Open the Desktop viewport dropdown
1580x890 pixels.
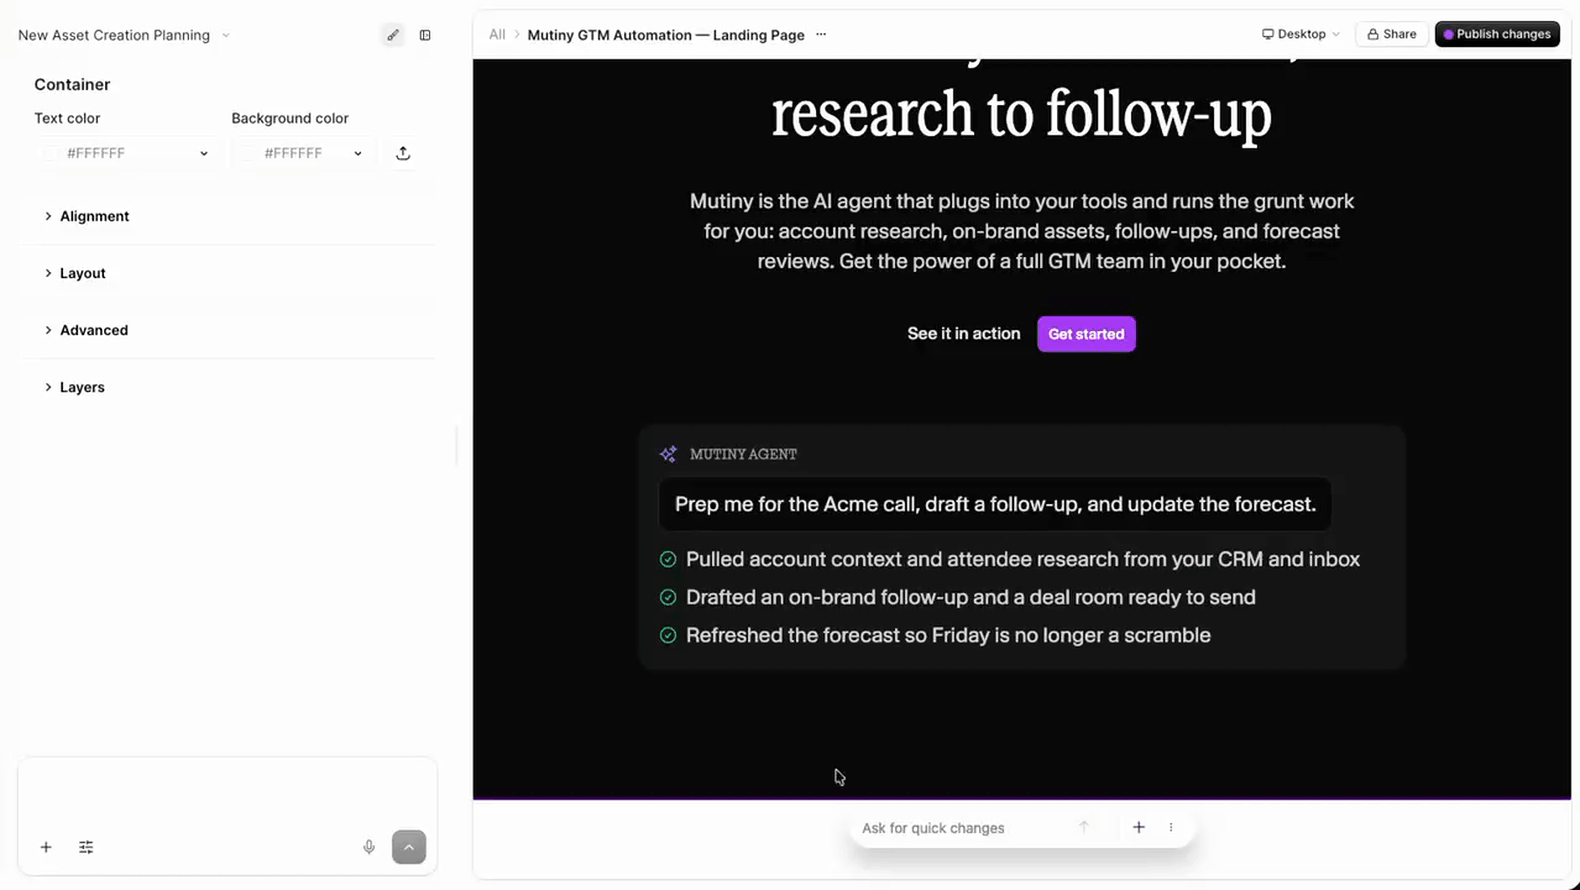(x=1300, y=34)
